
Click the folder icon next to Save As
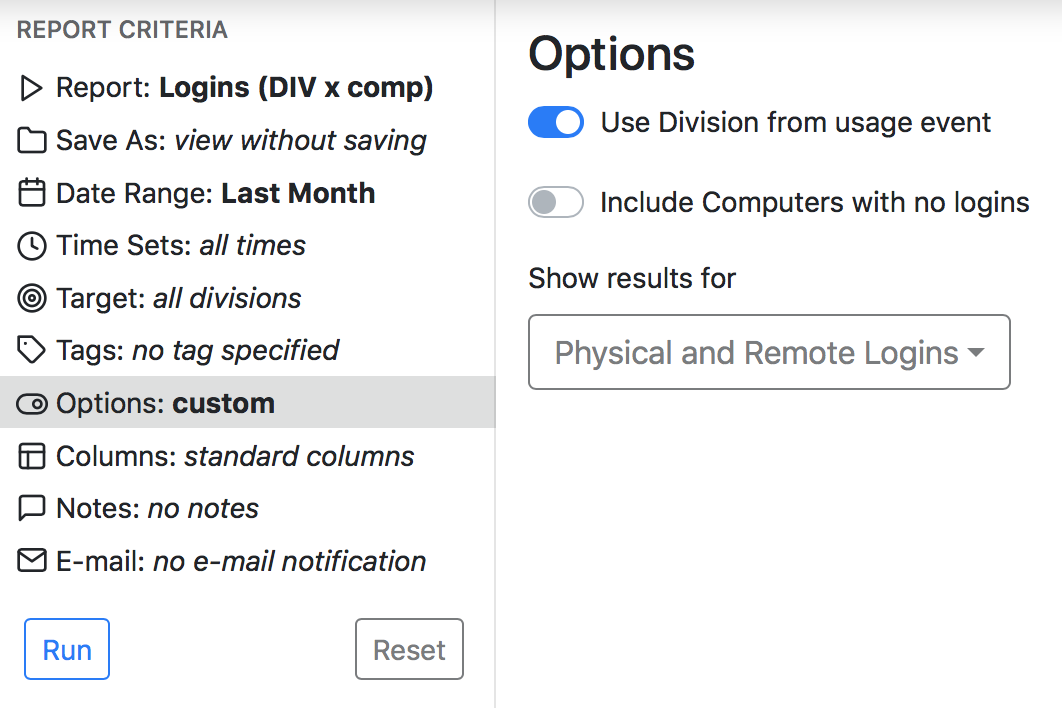click(x=32, y=141)
